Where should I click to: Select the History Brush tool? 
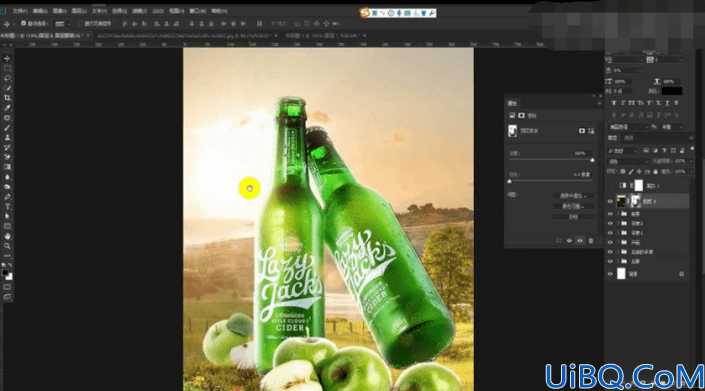coord(7,147)
